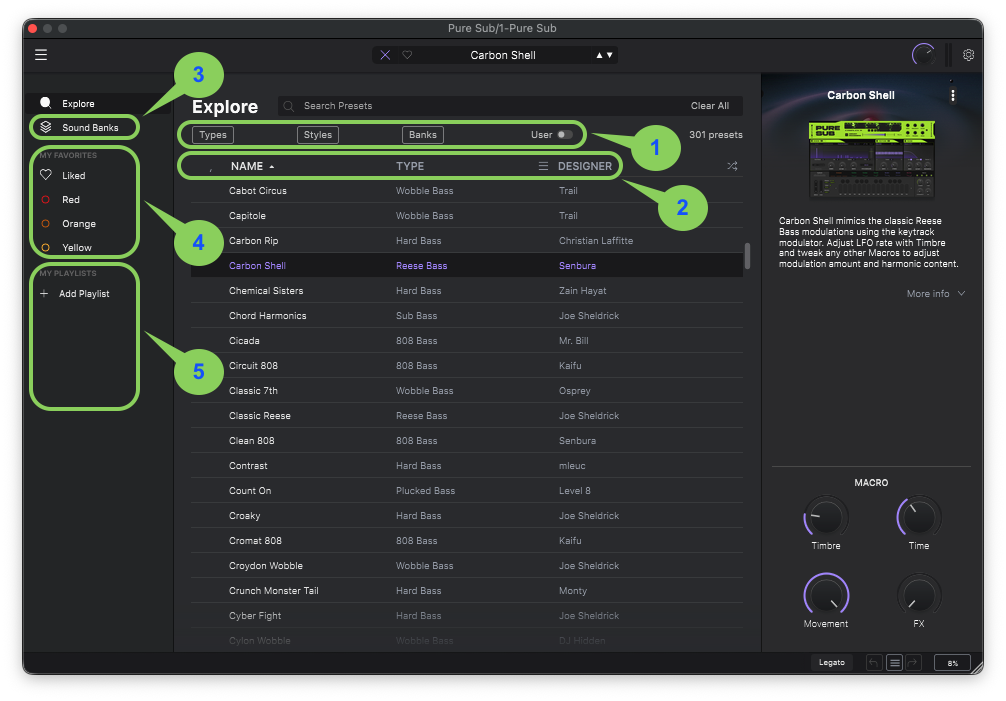Sort presets by DESIGNER column
The width and height of the screenshot is (1006, 701).
pyautogui.click(x=584, y=166)
